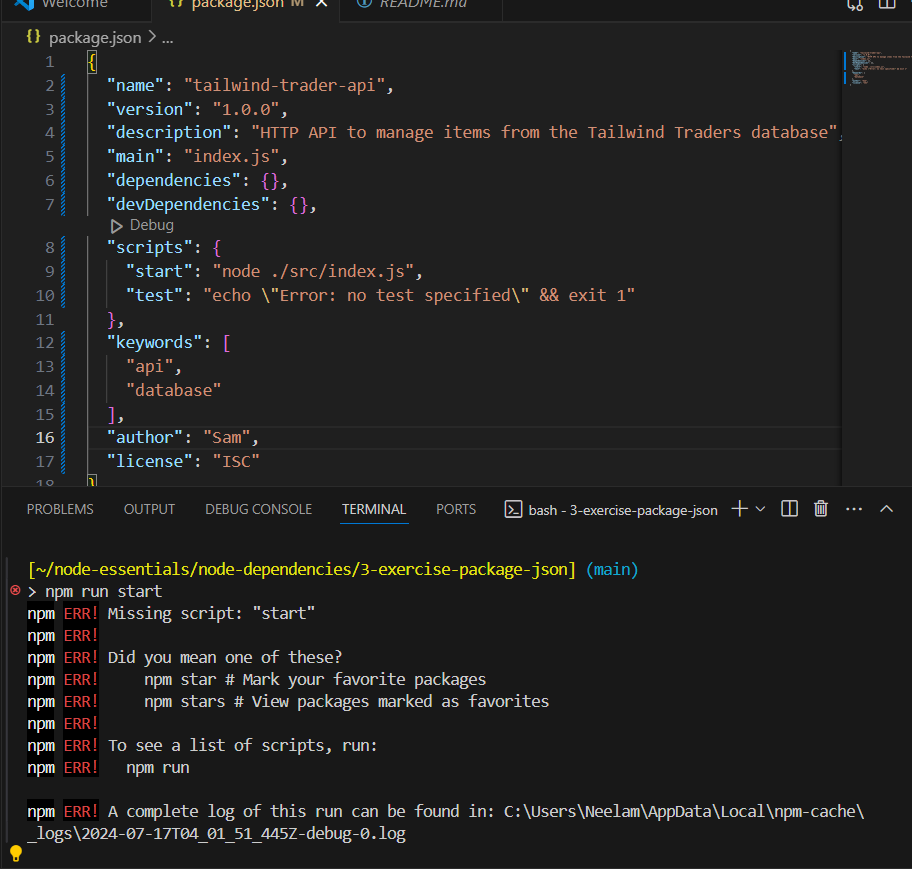The width and height of the screenshot is (912, 869).
Task: Click the package.json breadcrumb
Action: (x=95, y=38)
